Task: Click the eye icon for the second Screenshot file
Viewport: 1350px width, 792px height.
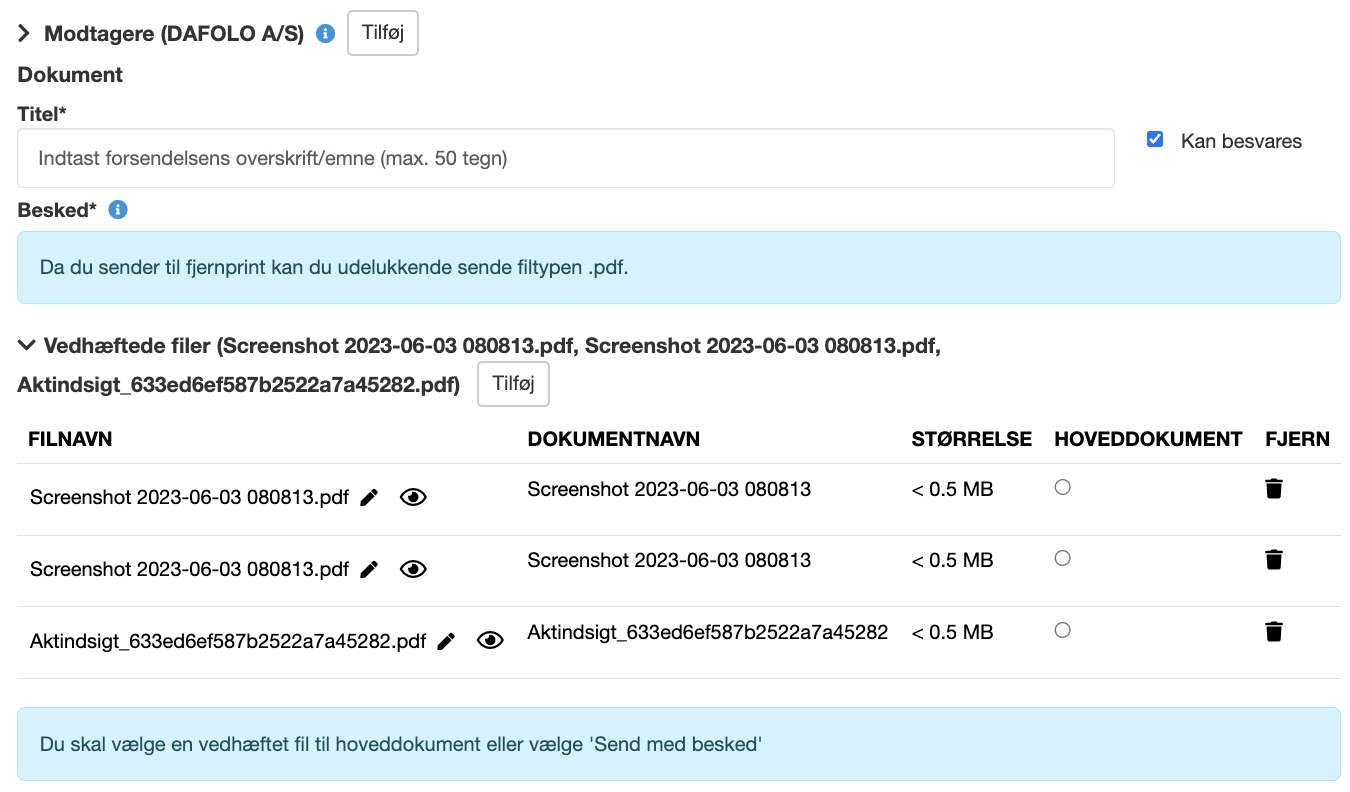Action: click(413, 569)
